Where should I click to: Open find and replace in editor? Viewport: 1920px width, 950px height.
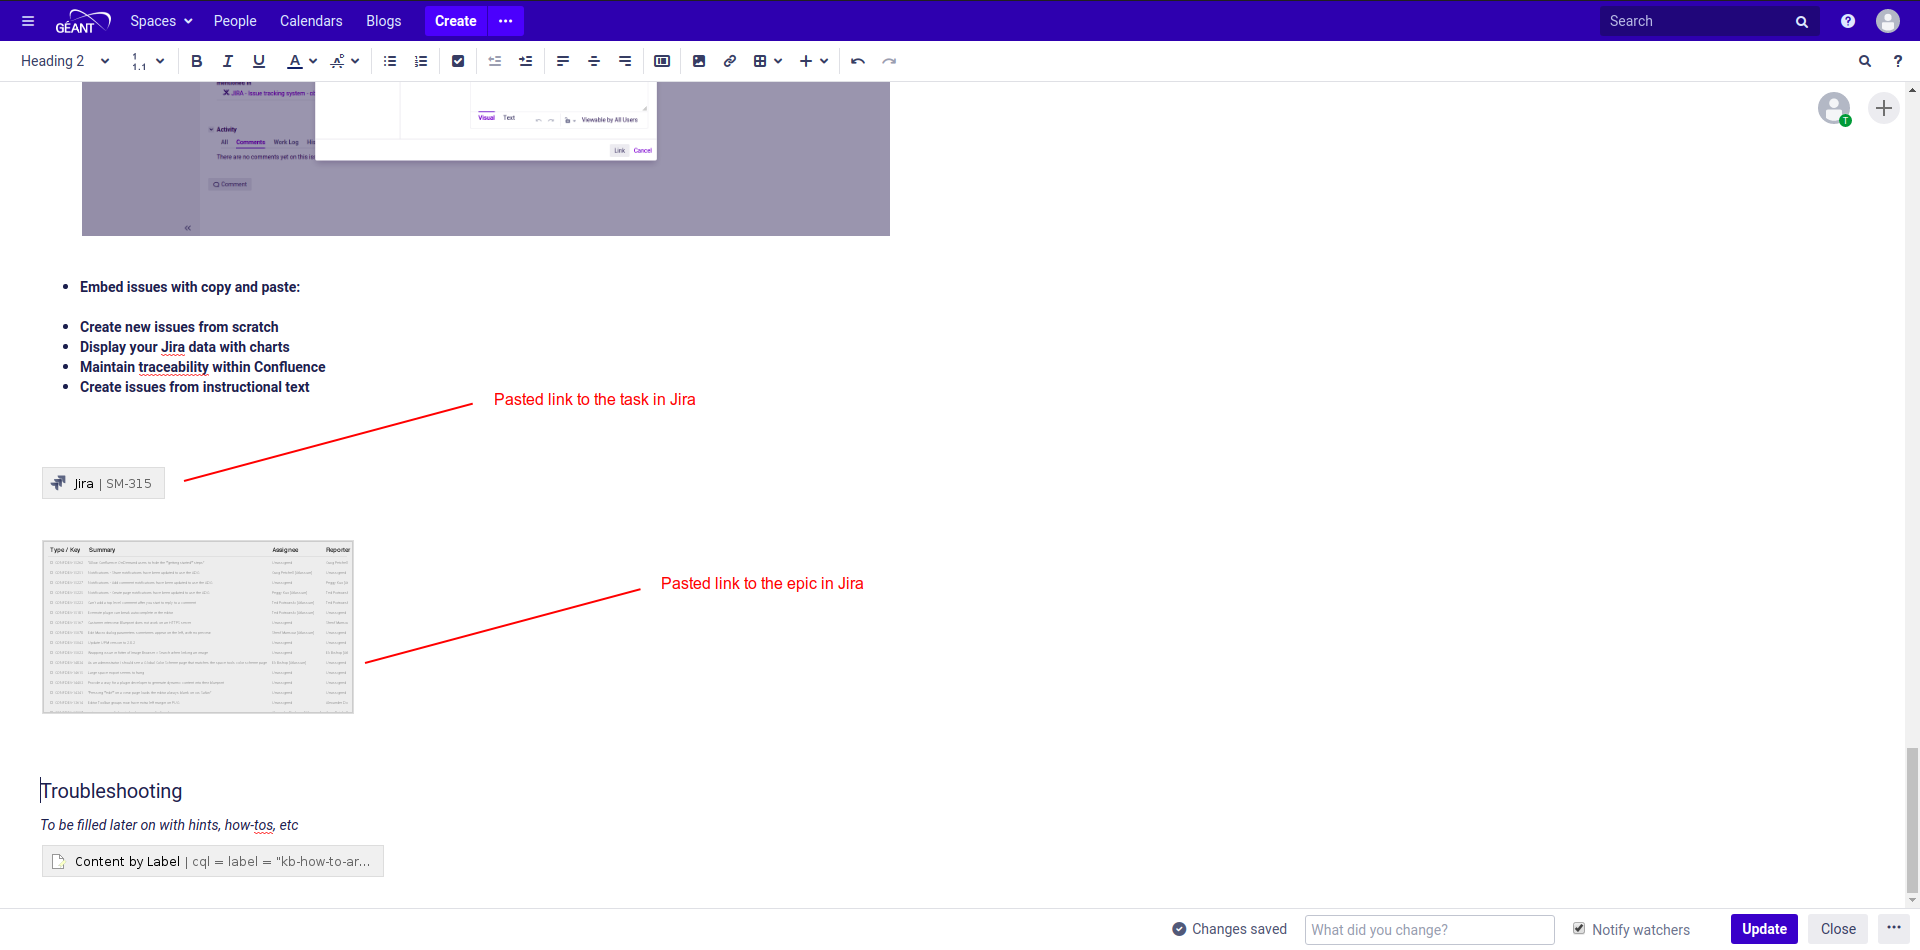(x=1865, y=61)
